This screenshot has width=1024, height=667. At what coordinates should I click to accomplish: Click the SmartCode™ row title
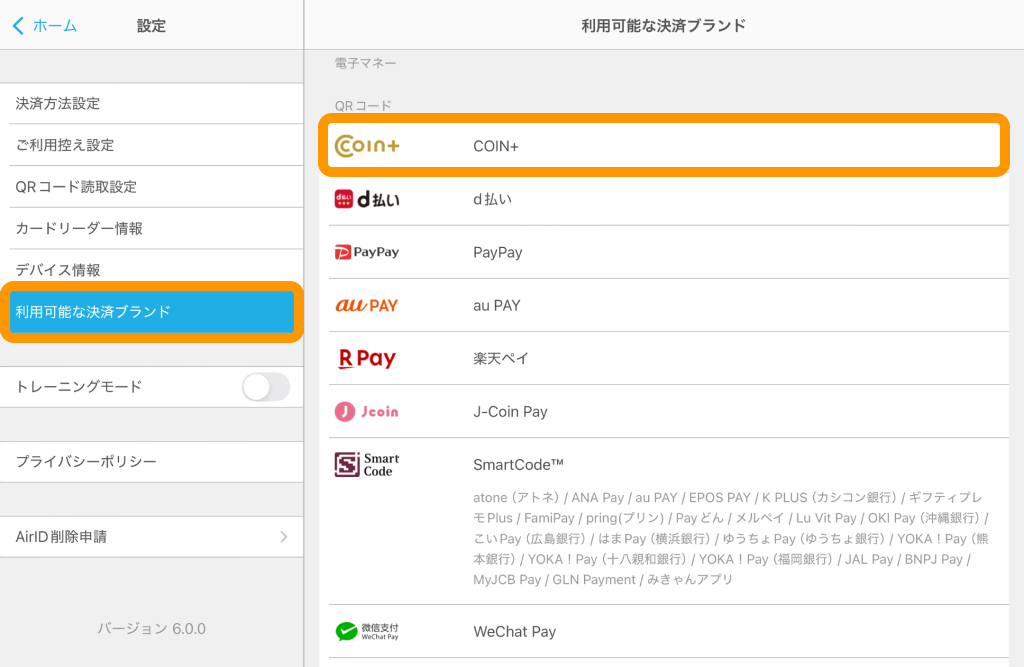point(518,464)
